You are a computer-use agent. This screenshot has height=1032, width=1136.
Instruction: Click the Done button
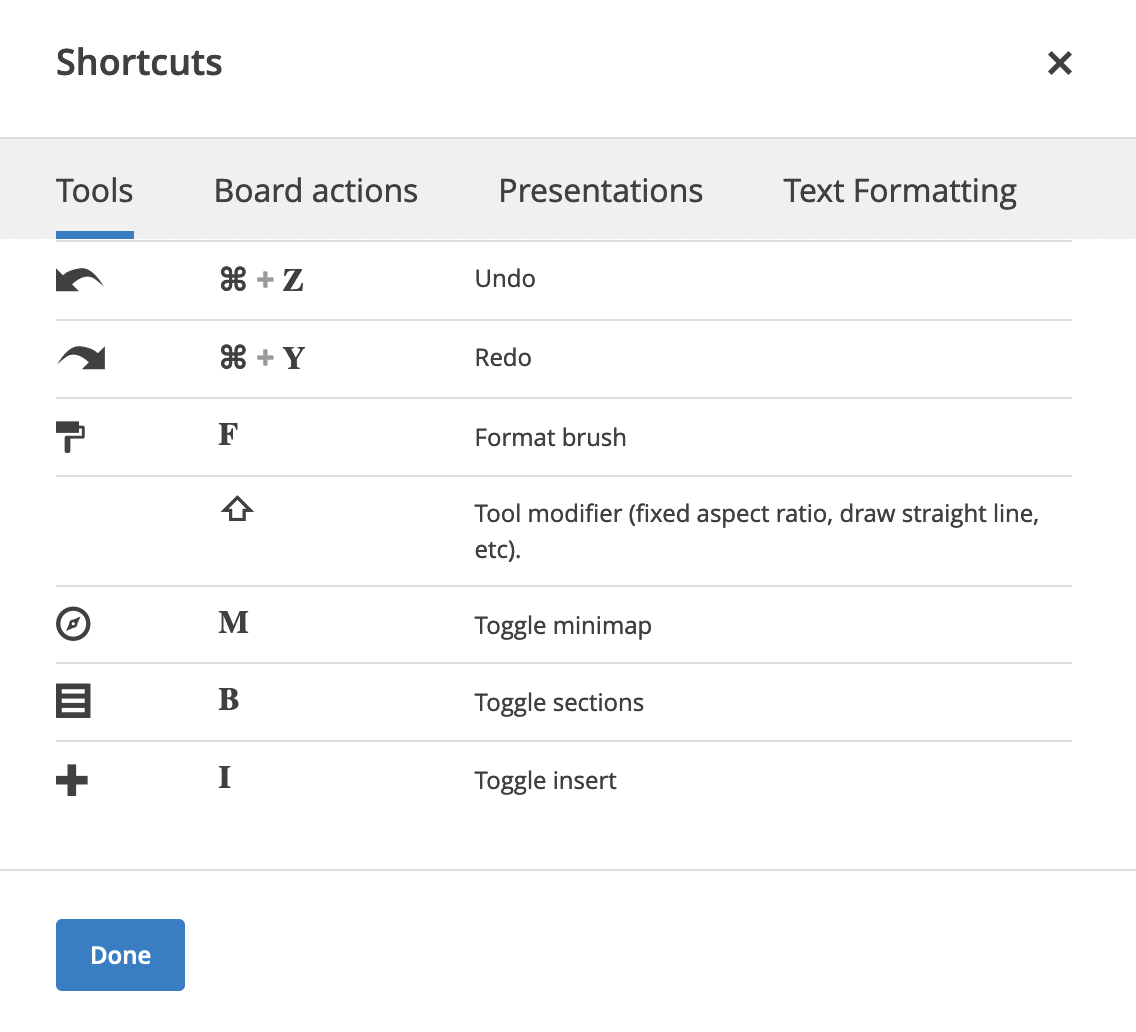(120, 954)
